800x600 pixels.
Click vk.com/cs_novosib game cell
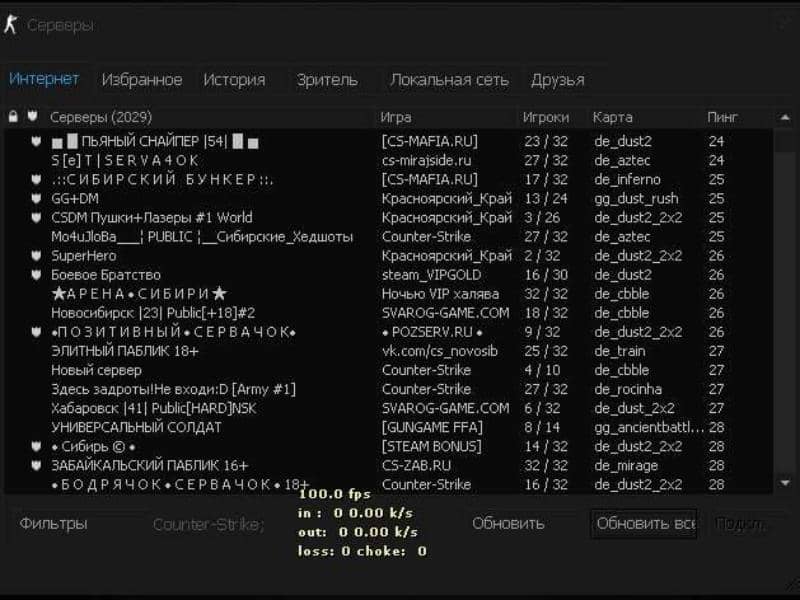click(440, 351)
